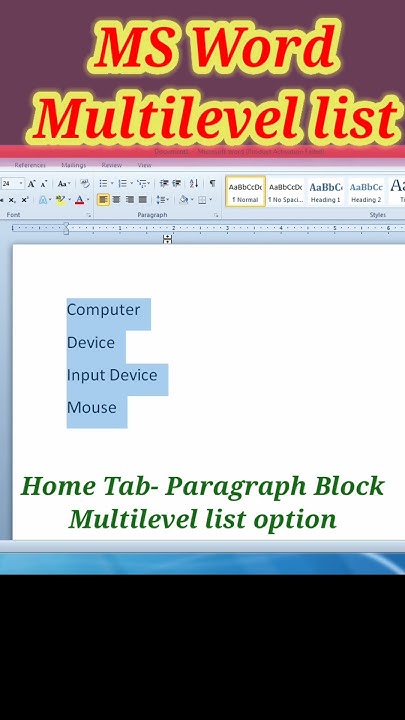Click the Increase Indent icon

pos(176,184)
